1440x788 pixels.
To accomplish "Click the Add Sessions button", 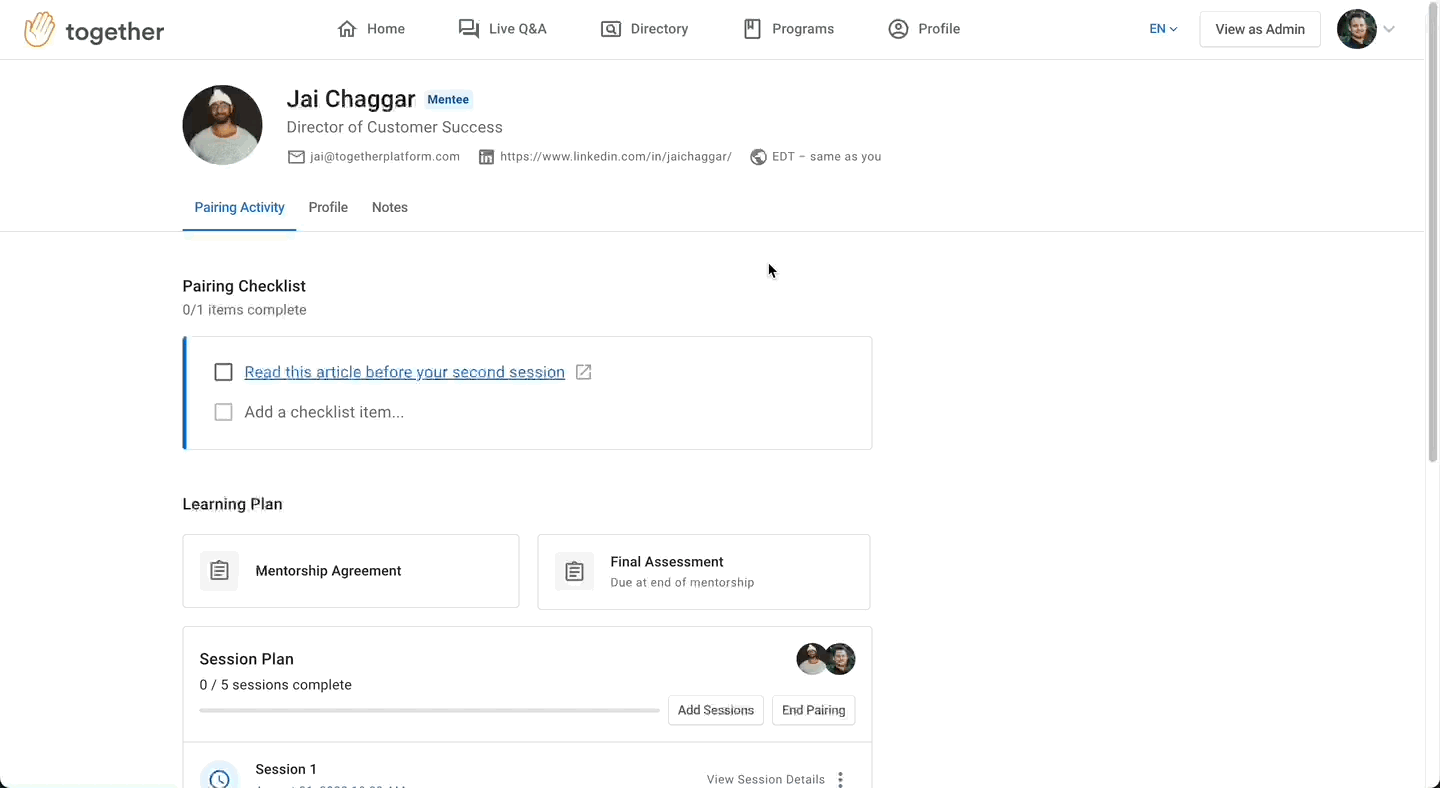I will [716, 710].
